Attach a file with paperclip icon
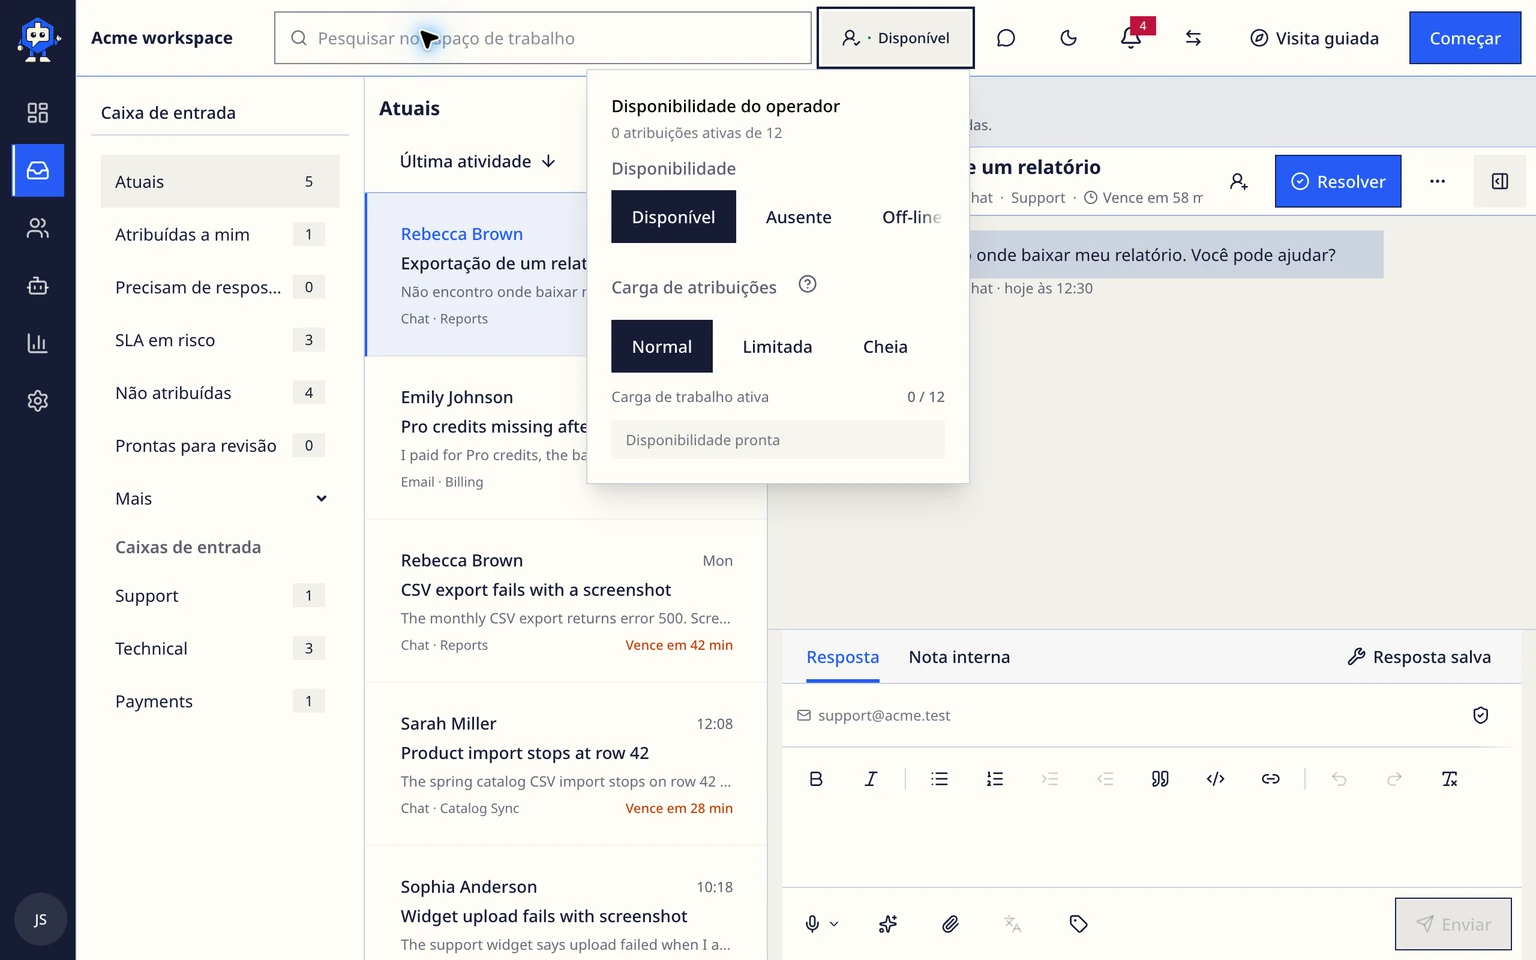1536x960 pixels. 950,924
